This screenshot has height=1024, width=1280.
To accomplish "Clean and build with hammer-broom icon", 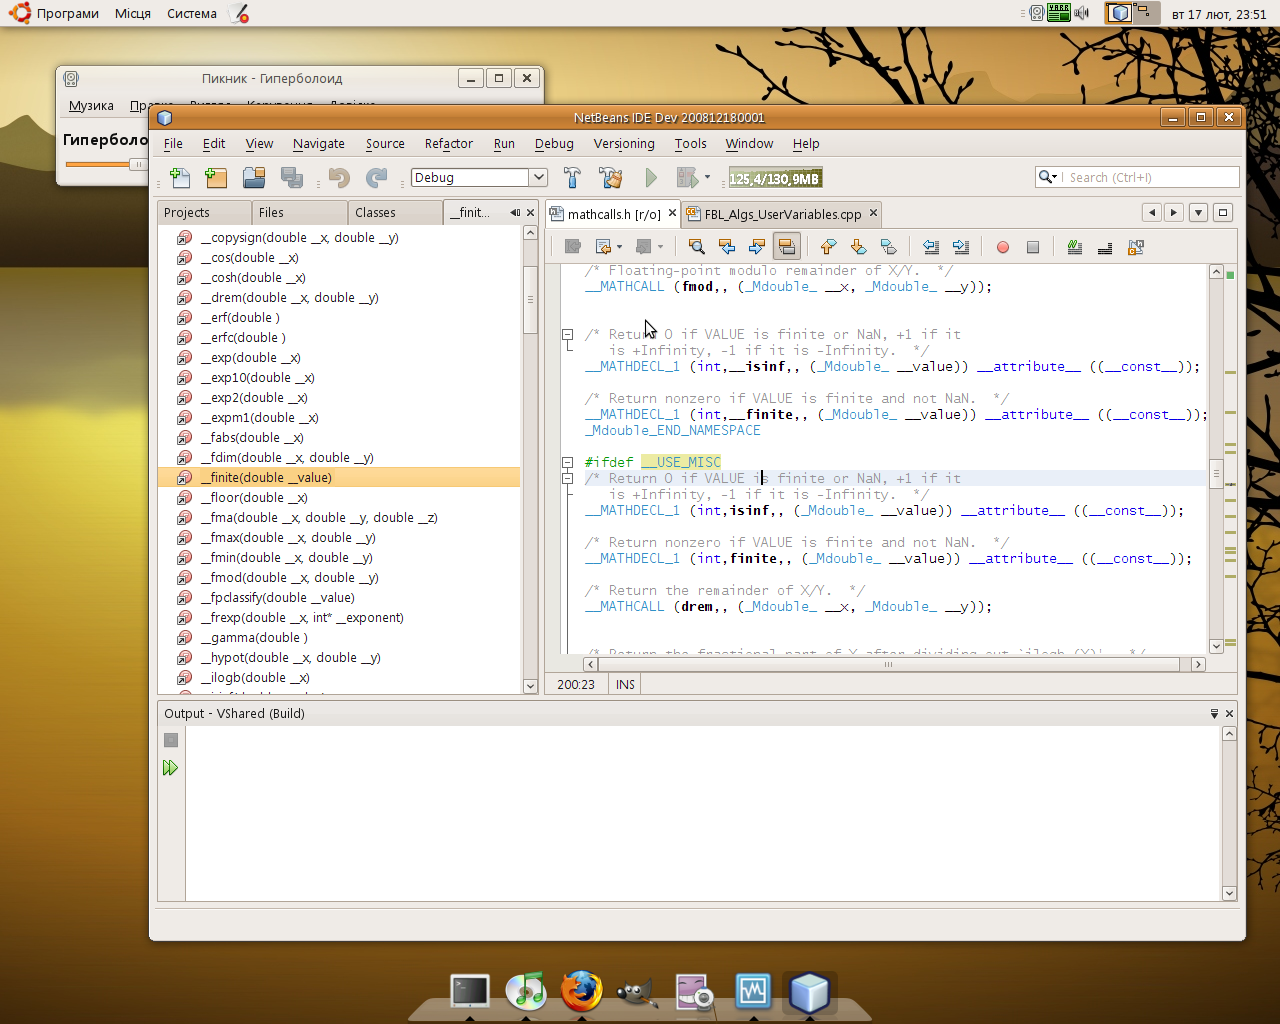I will [611, 178].
